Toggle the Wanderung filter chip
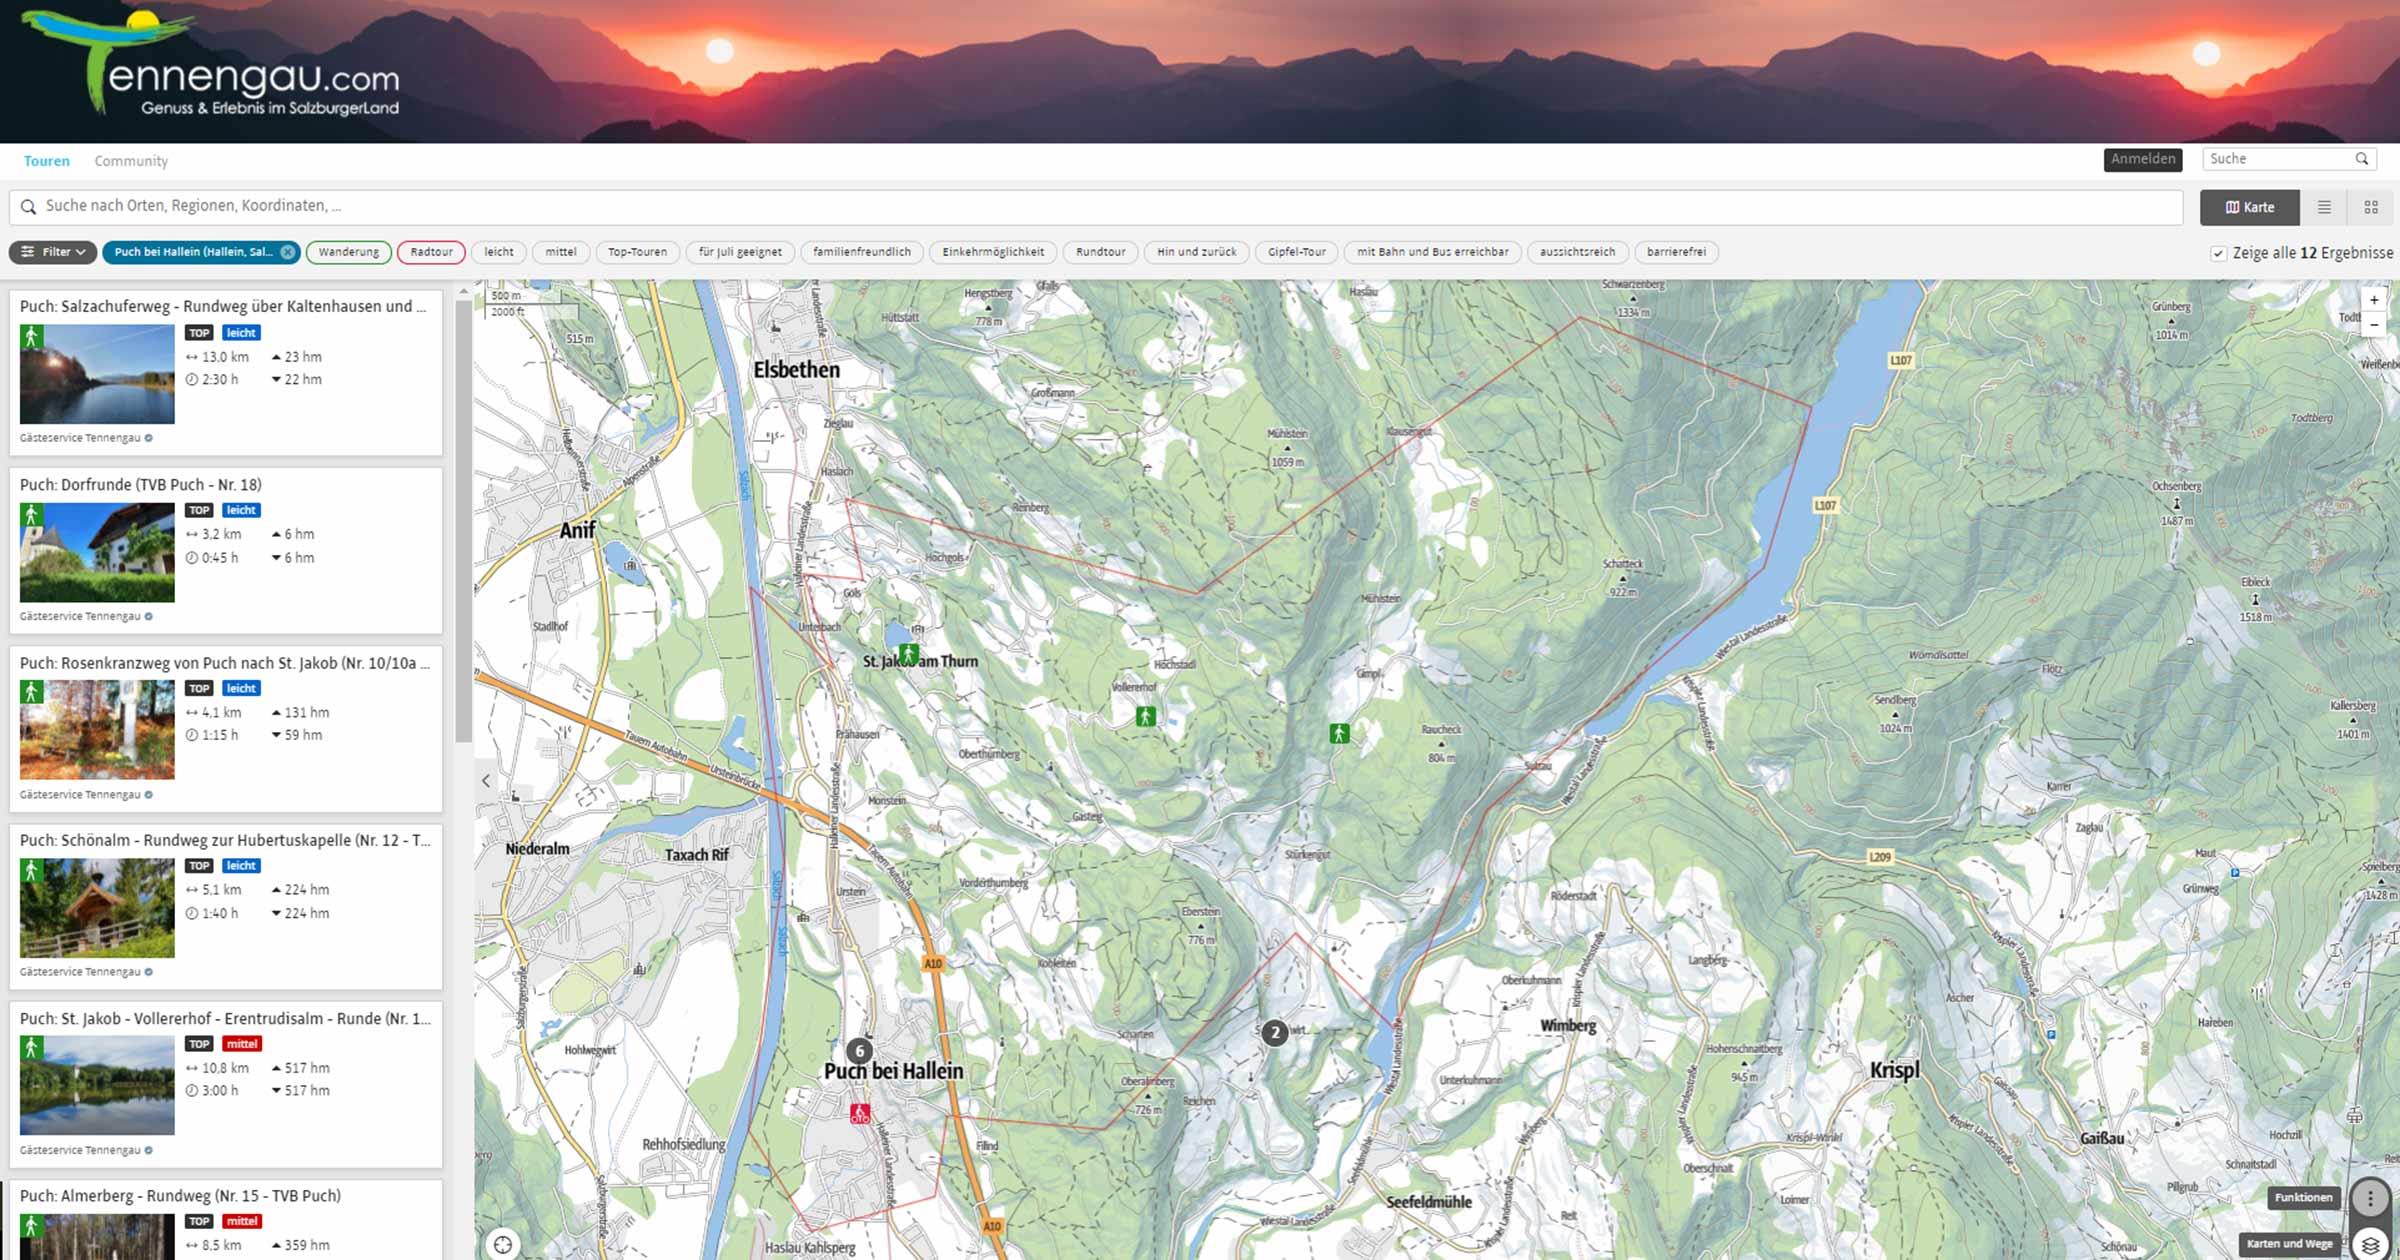Viewport: 2400px width, 1260px height. [x=348, y=252]
